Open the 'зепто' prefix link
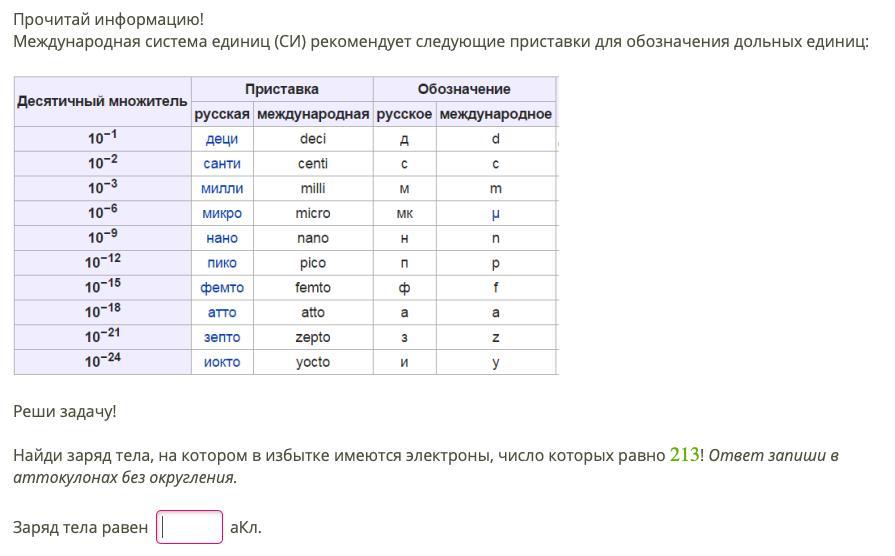 [x=221, y=337]
